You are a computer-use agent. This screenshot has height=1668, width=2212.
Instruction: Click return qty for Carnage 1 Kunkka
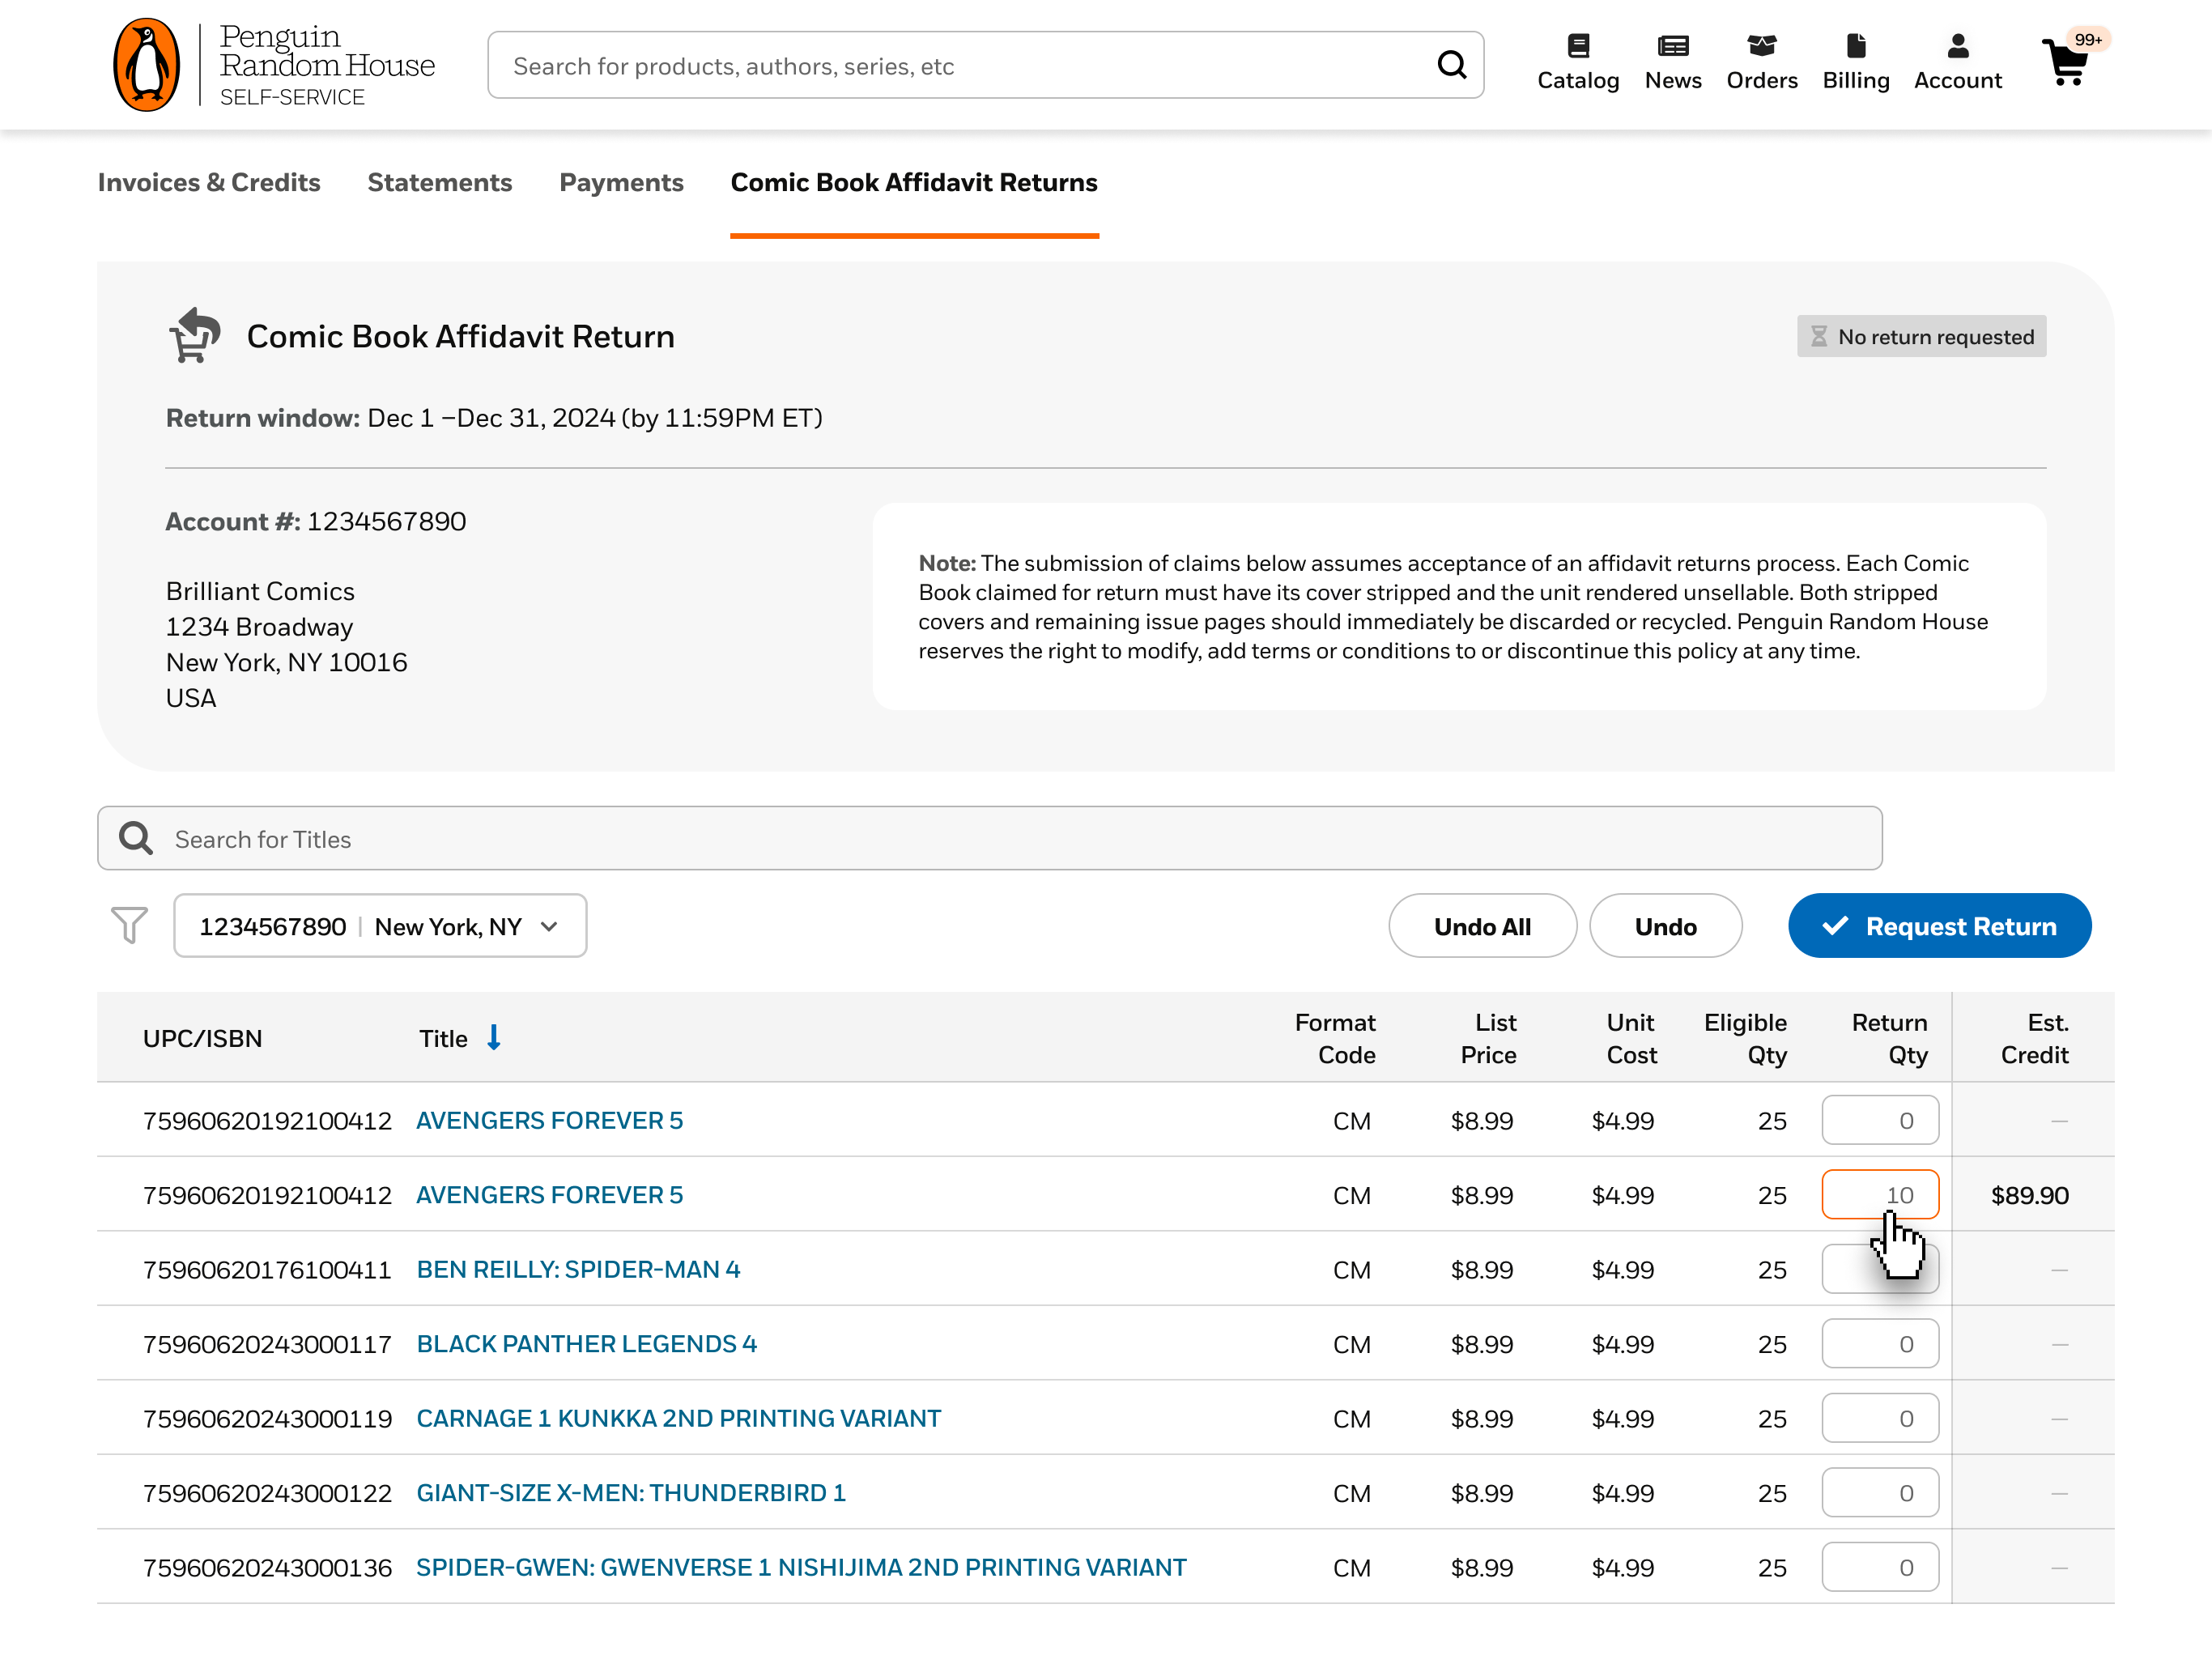point(1880,1418)
